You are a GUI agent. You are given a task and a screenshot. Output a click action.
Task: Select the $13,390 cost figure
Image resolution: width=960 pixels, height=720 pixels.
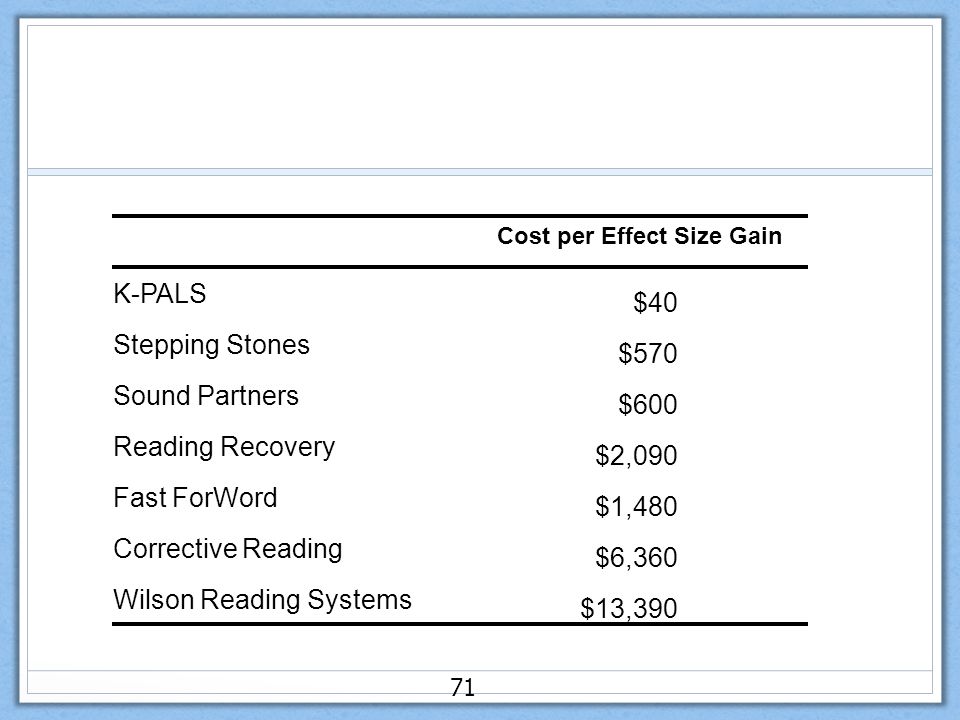629,608
